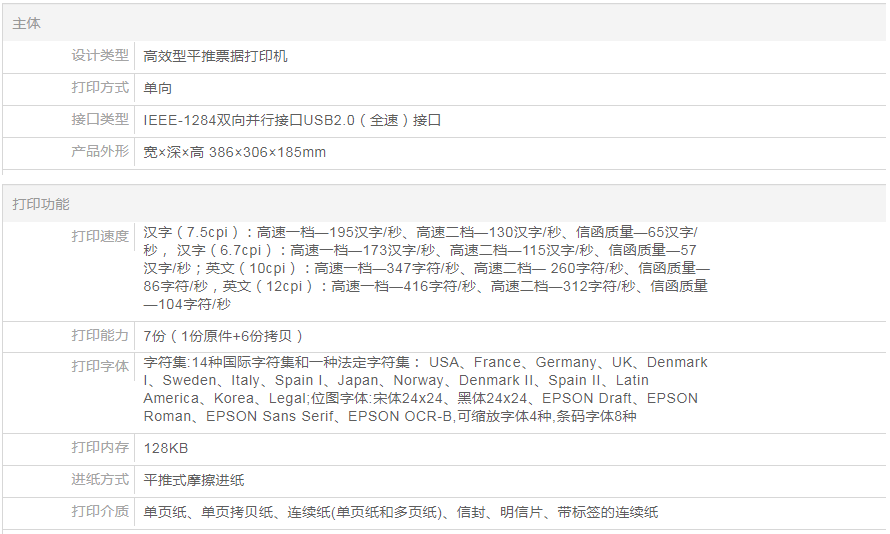The width and height of the screenshot is (890, 534).
Task: Click the 高效型平推票据打印机 value text
Action: click(215, 56)
